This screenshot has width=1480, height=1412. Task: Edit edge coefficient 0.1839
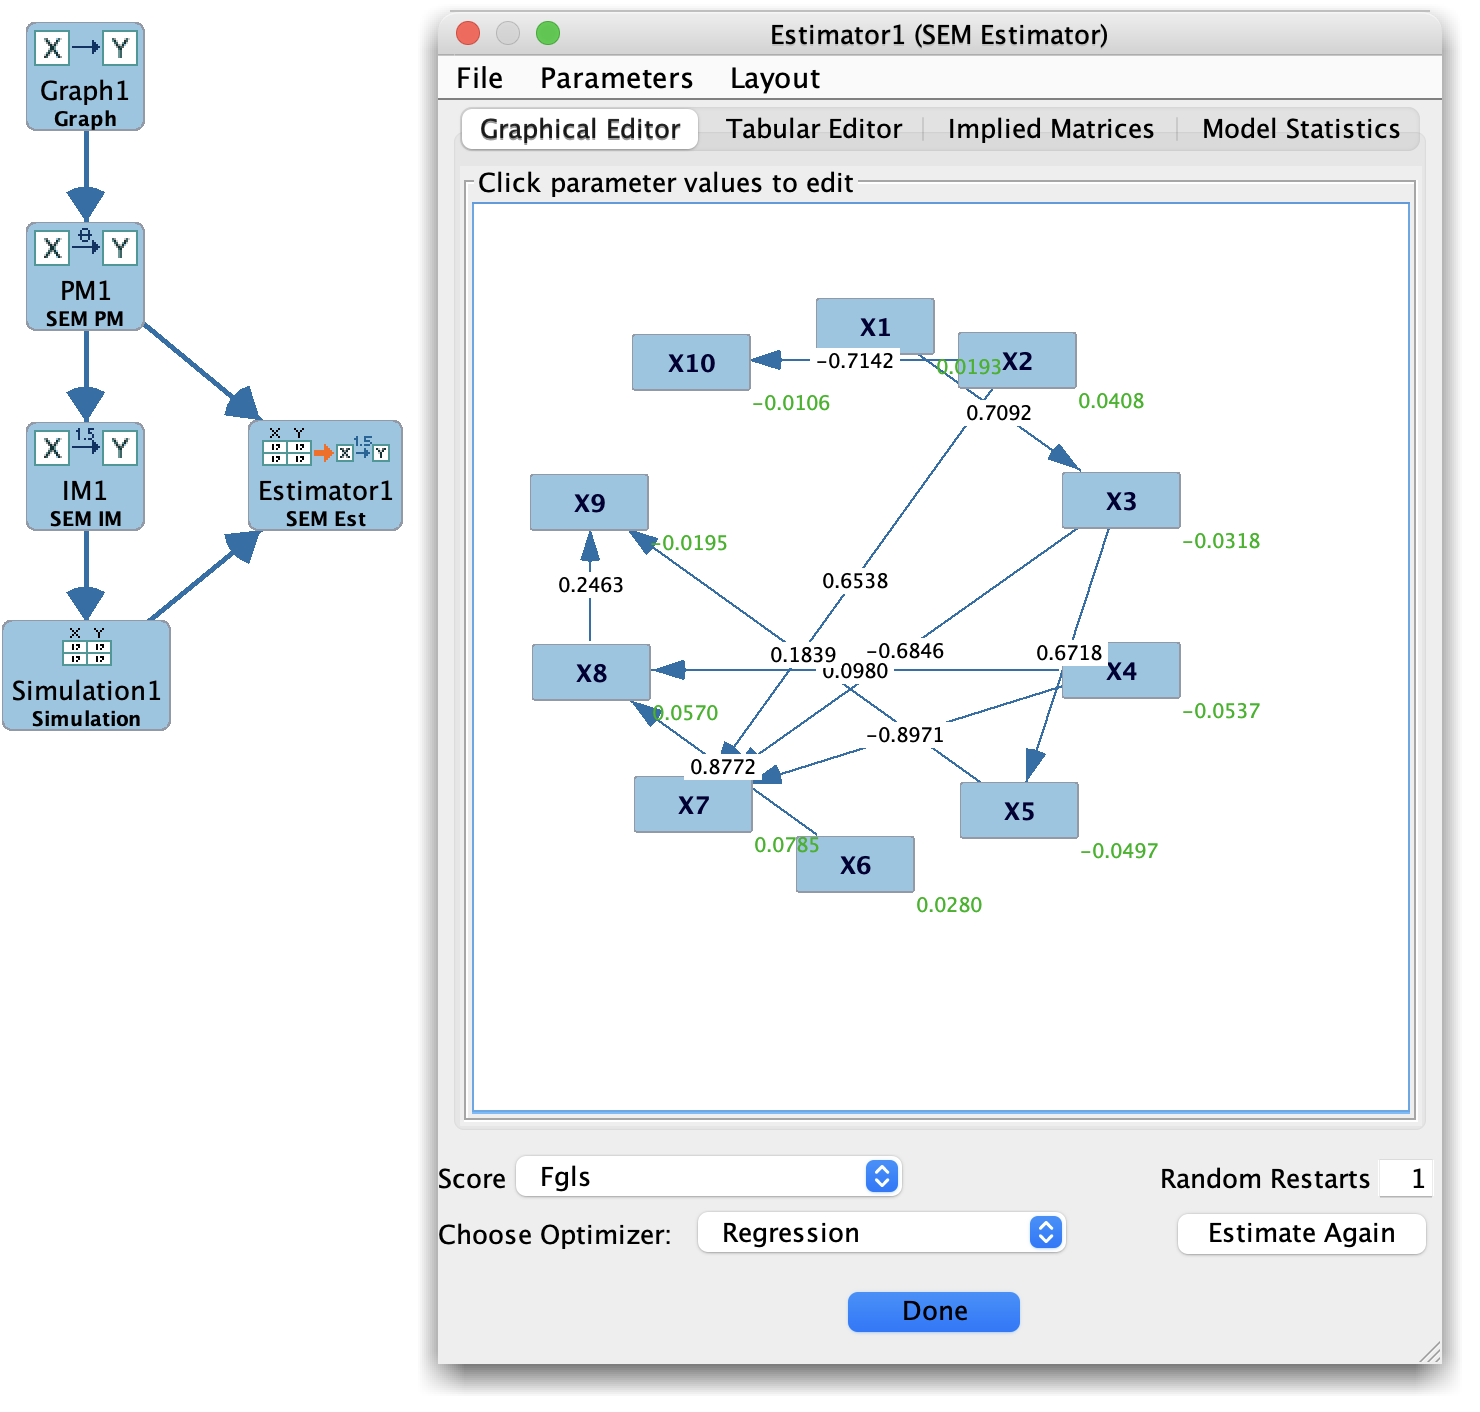coord(803,655)
